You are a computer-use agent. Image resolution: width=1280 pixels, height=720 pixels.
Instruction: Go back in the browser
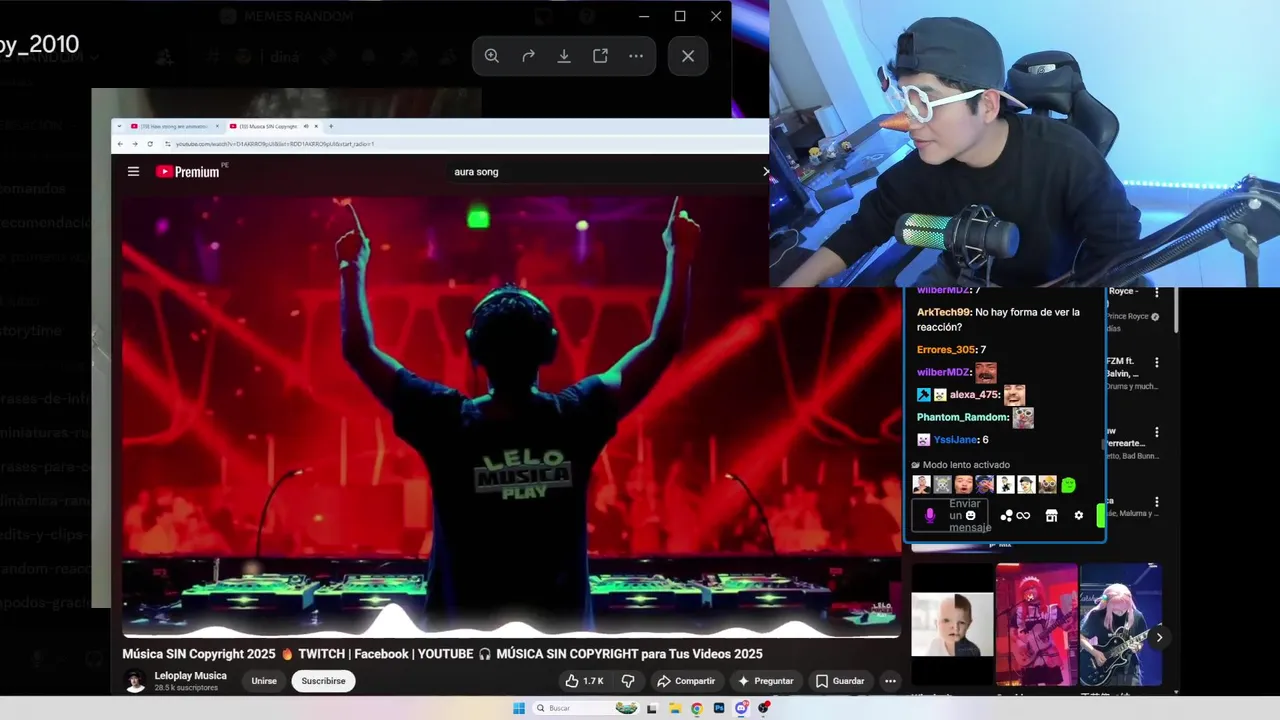coord(120,144)
